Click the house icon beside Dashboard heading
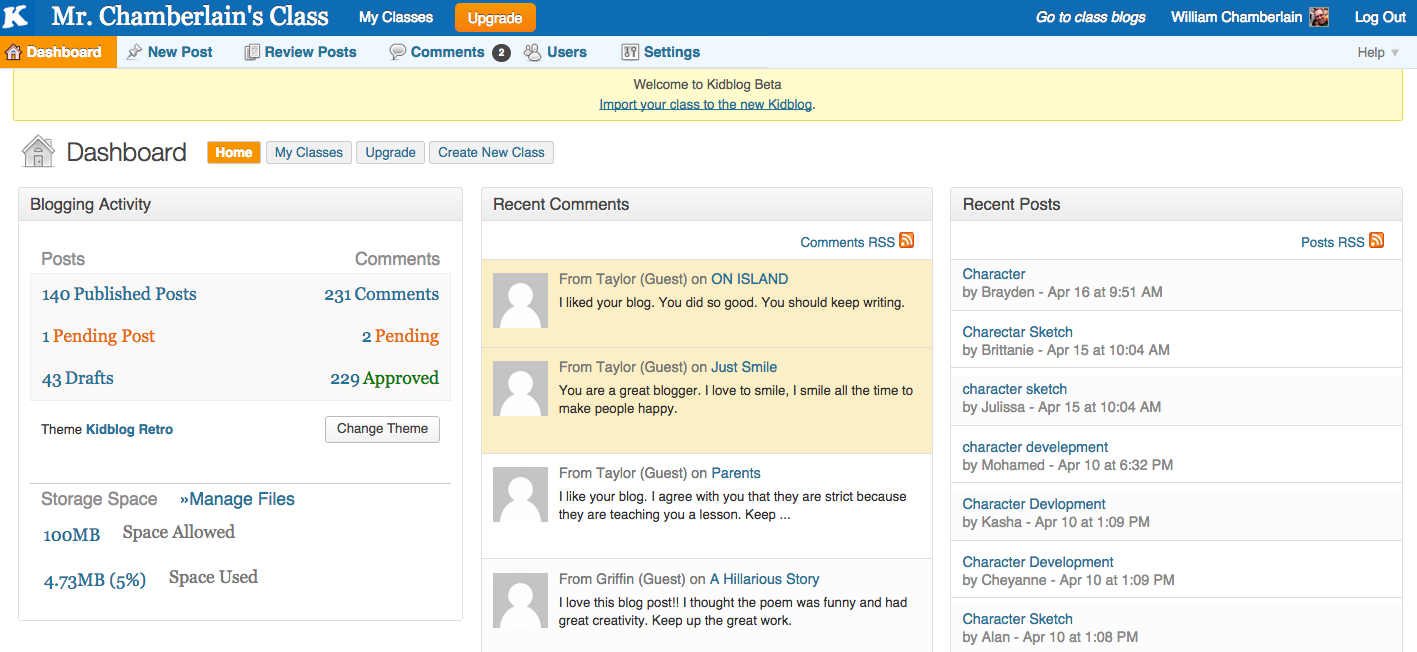Image resolution: width=1417 pixels, height=652 pixels. (x=37, y=150)
